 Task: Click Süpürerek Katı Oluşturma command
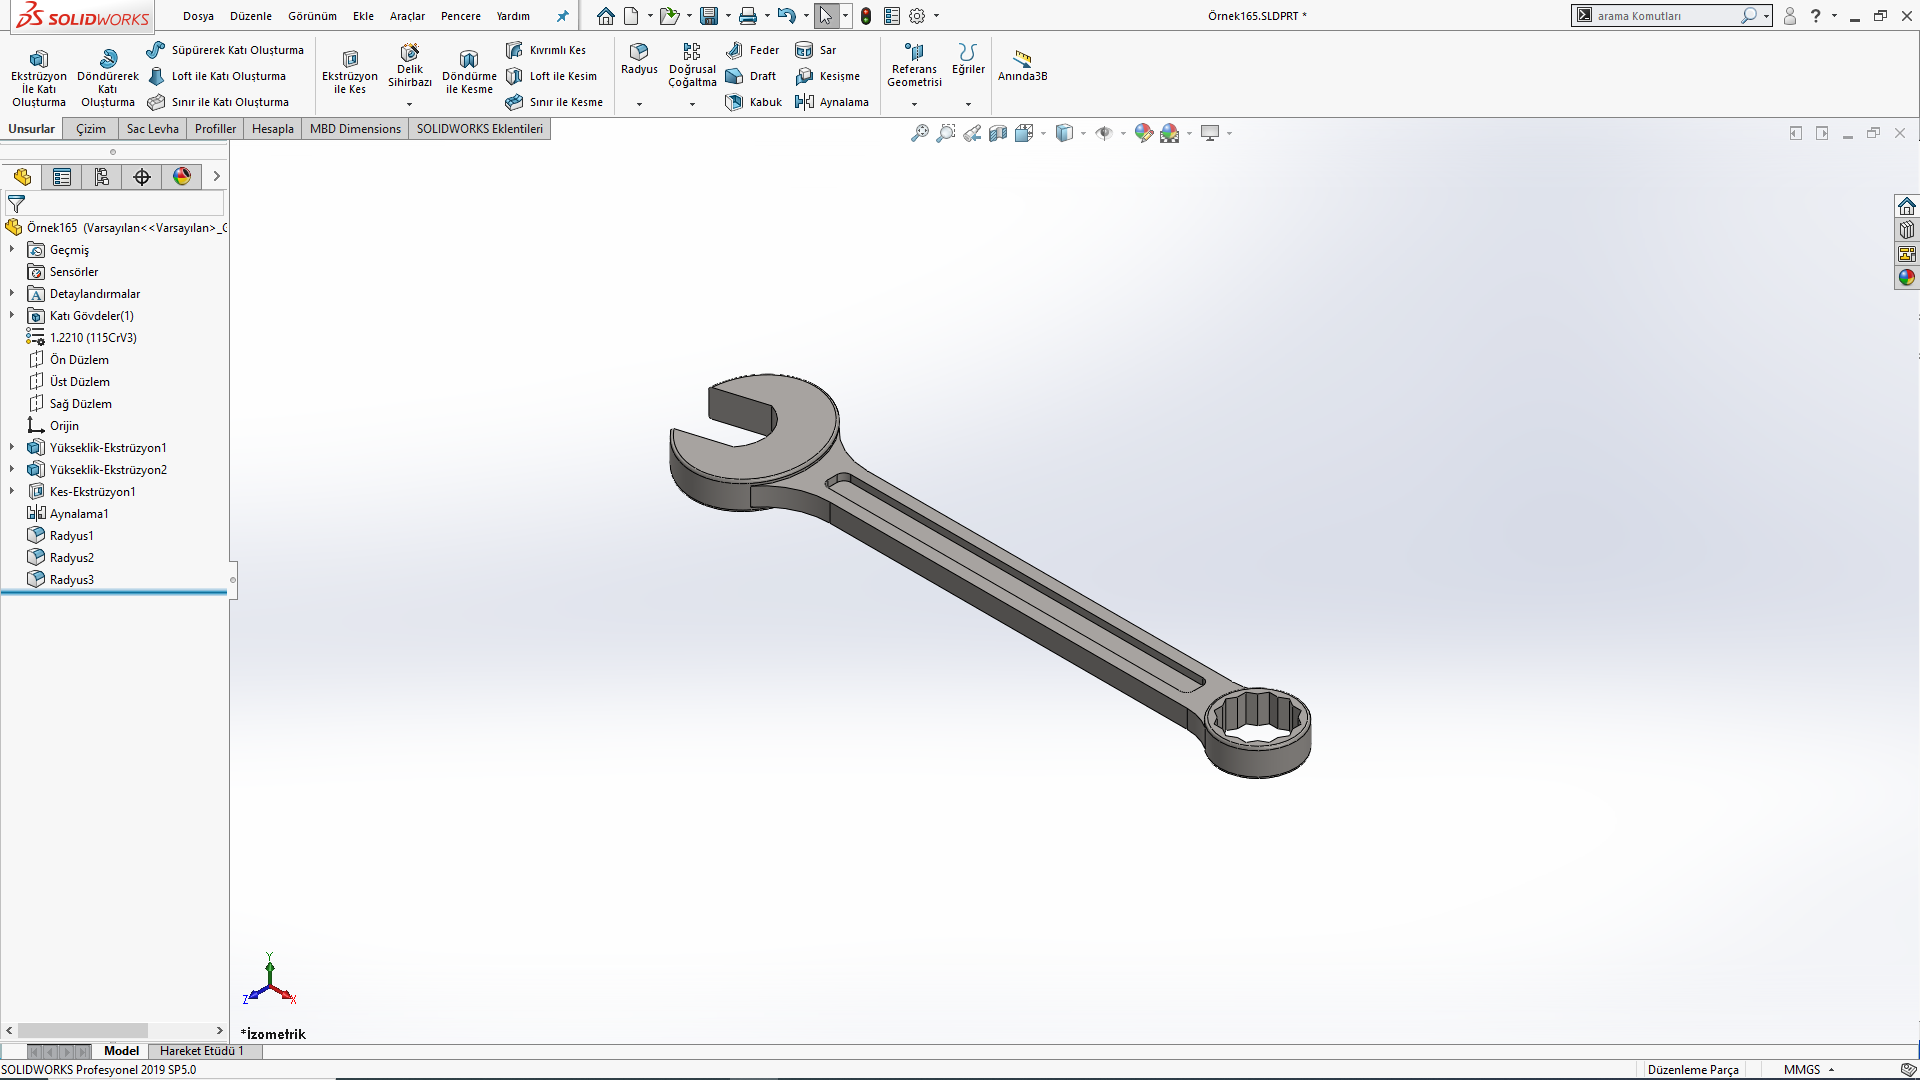(225, 50)
